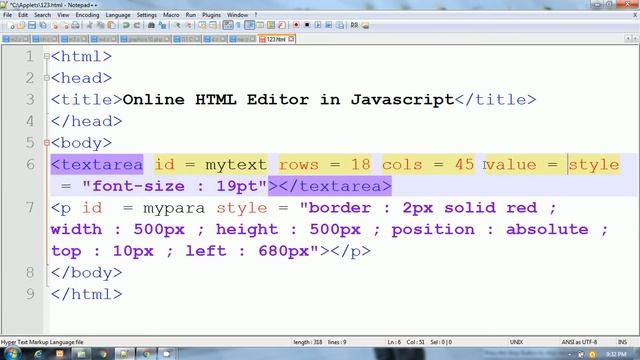
Task: Paste using the clipboard toolbar icon
Action: coord(111,25)
